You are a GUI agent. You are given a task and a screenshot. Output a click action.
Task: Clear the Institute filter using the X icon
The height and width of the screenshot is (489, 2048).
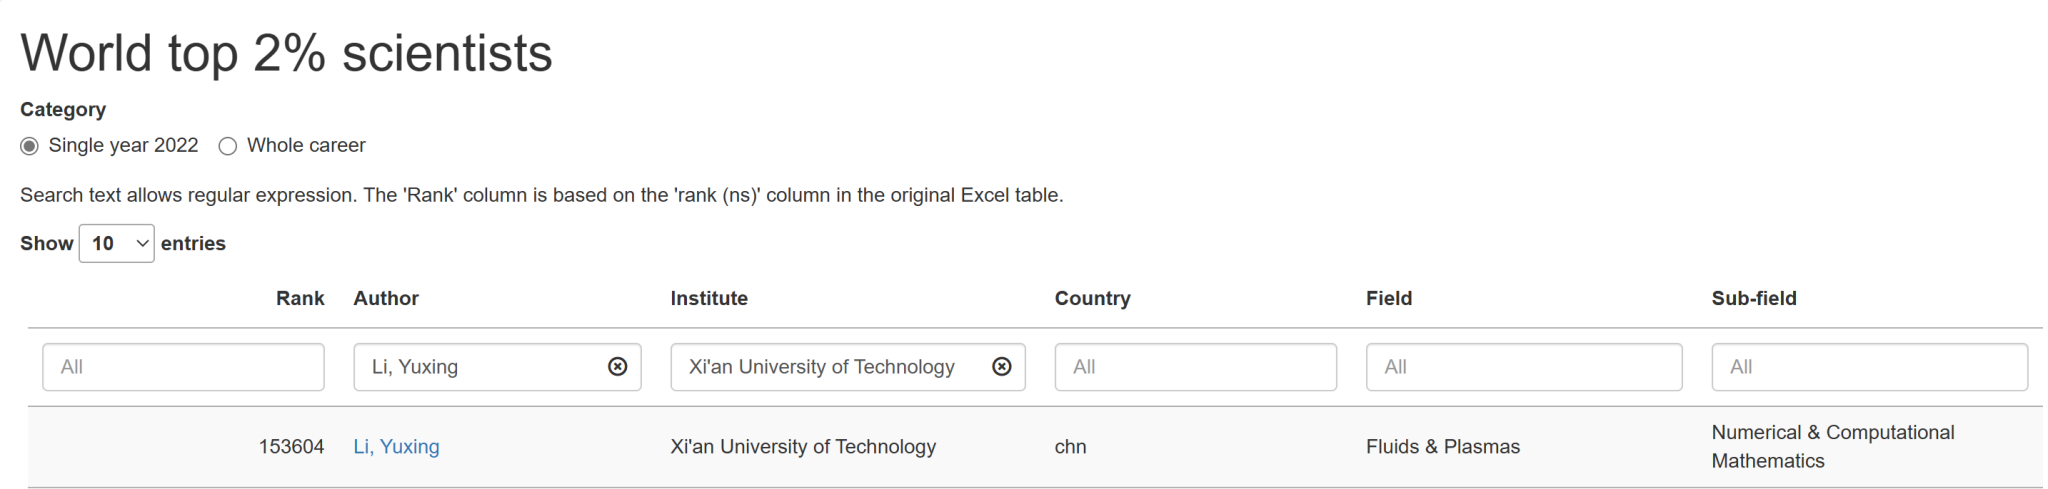pos(1001,367)
